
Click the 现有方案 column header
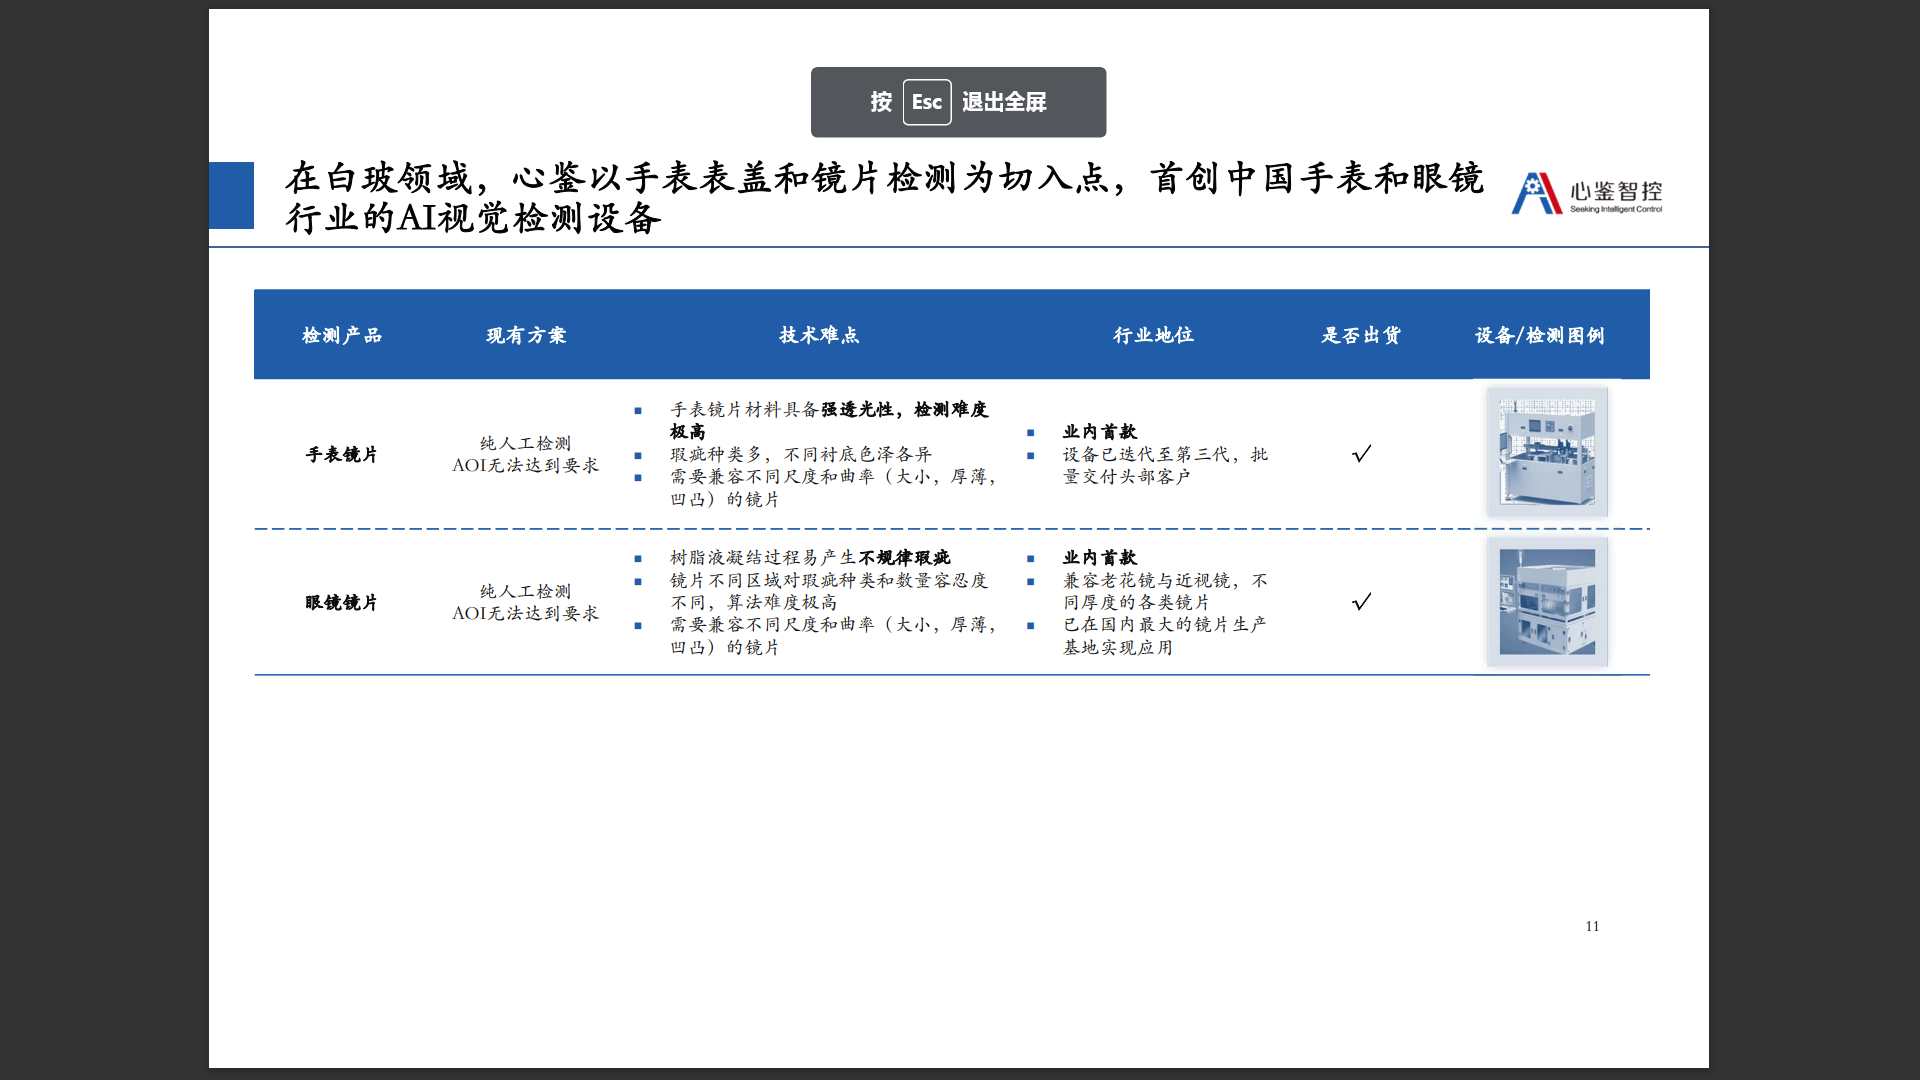[526, 336]
